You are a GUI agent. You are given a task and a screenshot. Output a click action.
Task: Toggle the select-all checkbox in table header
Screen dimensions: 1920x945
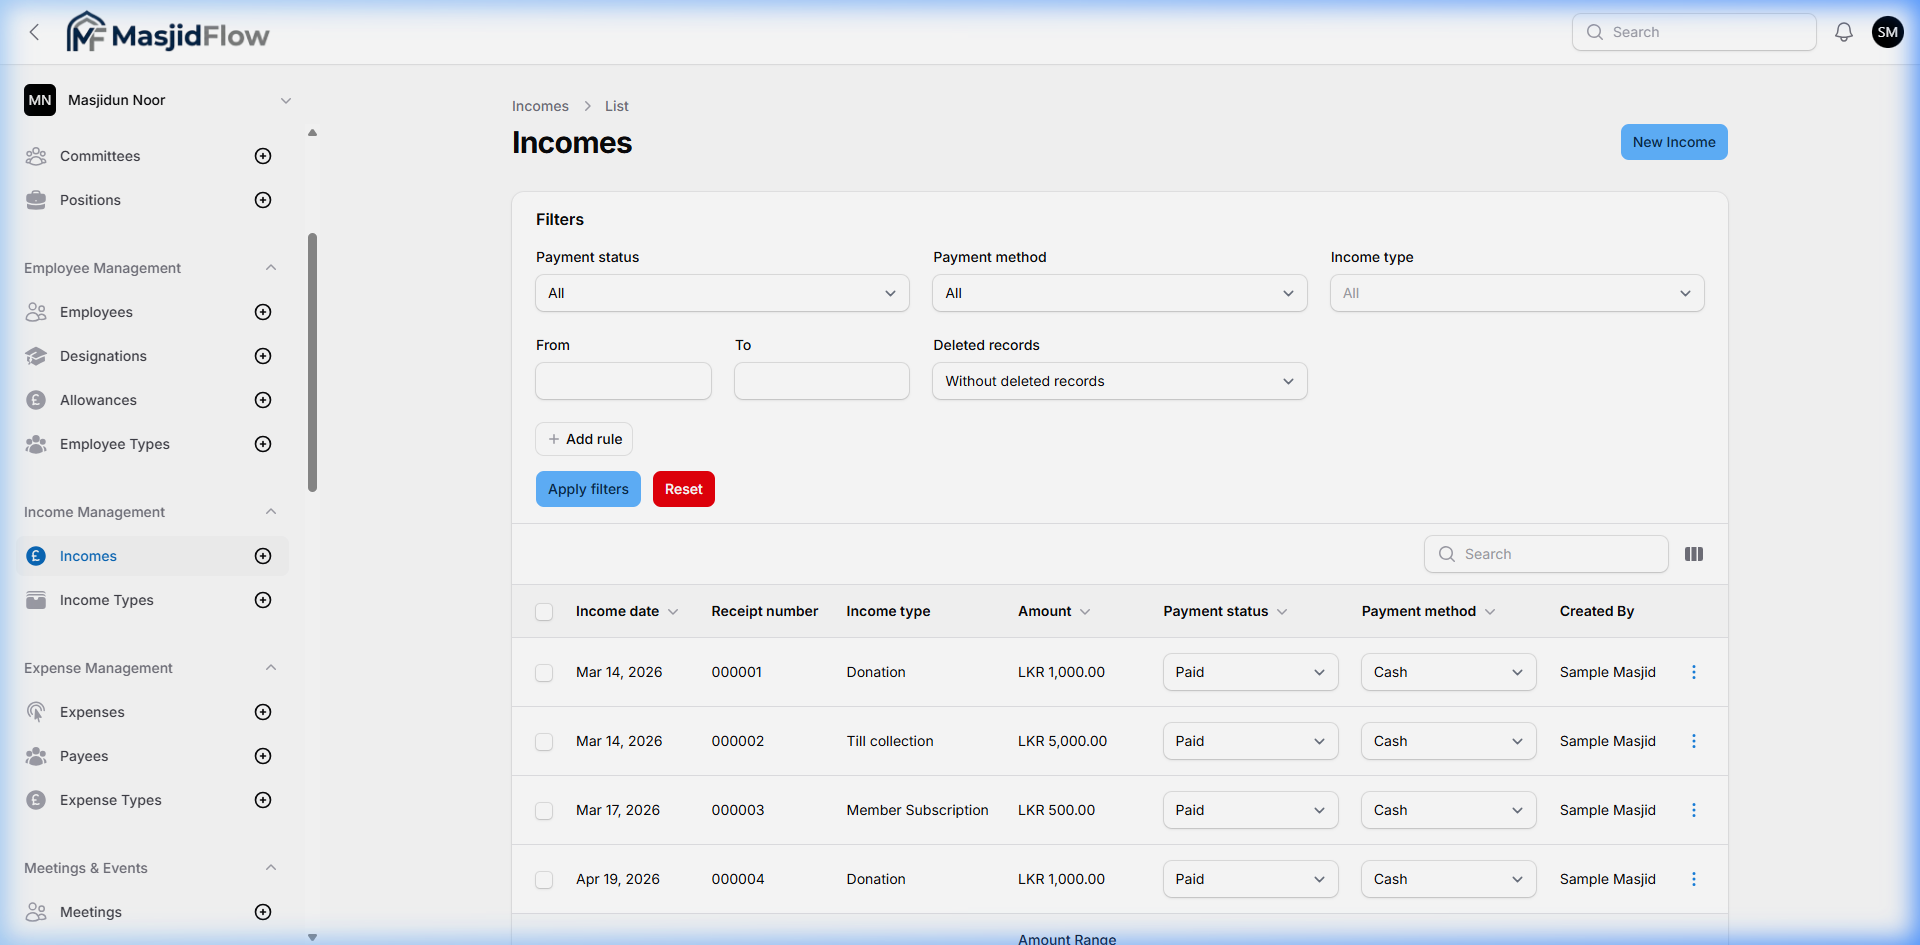point(544,612)
